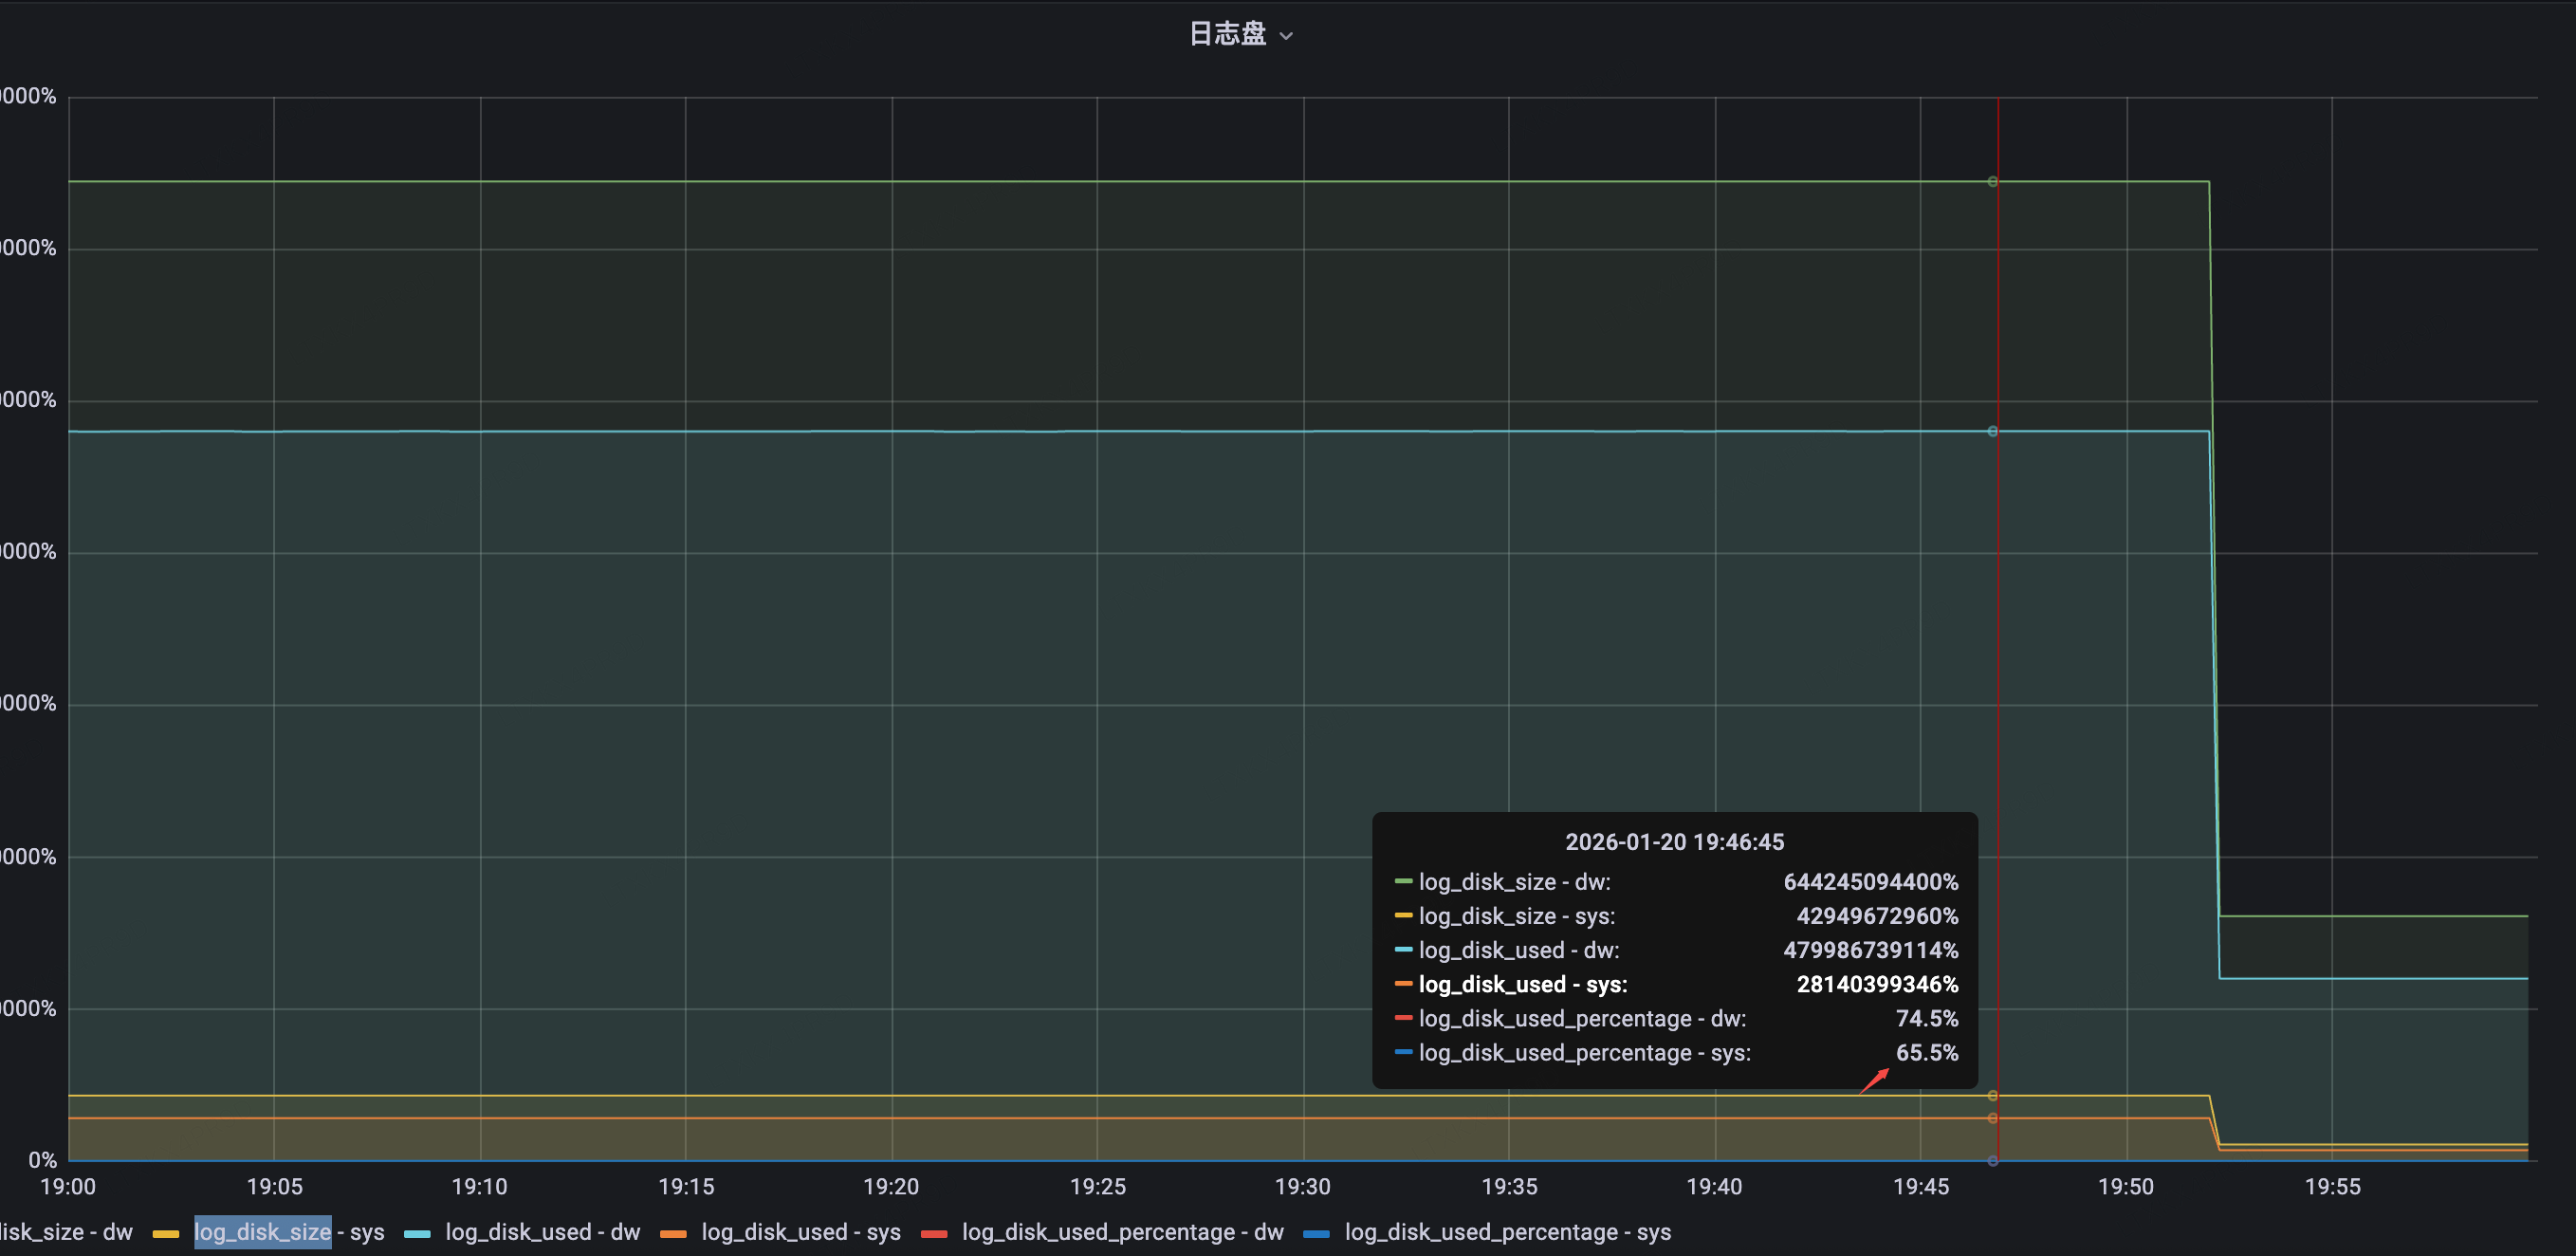Click red swatch for log_disk_used_percentage - dw
2576x1256 pixels.
[x=934, y=1234]
